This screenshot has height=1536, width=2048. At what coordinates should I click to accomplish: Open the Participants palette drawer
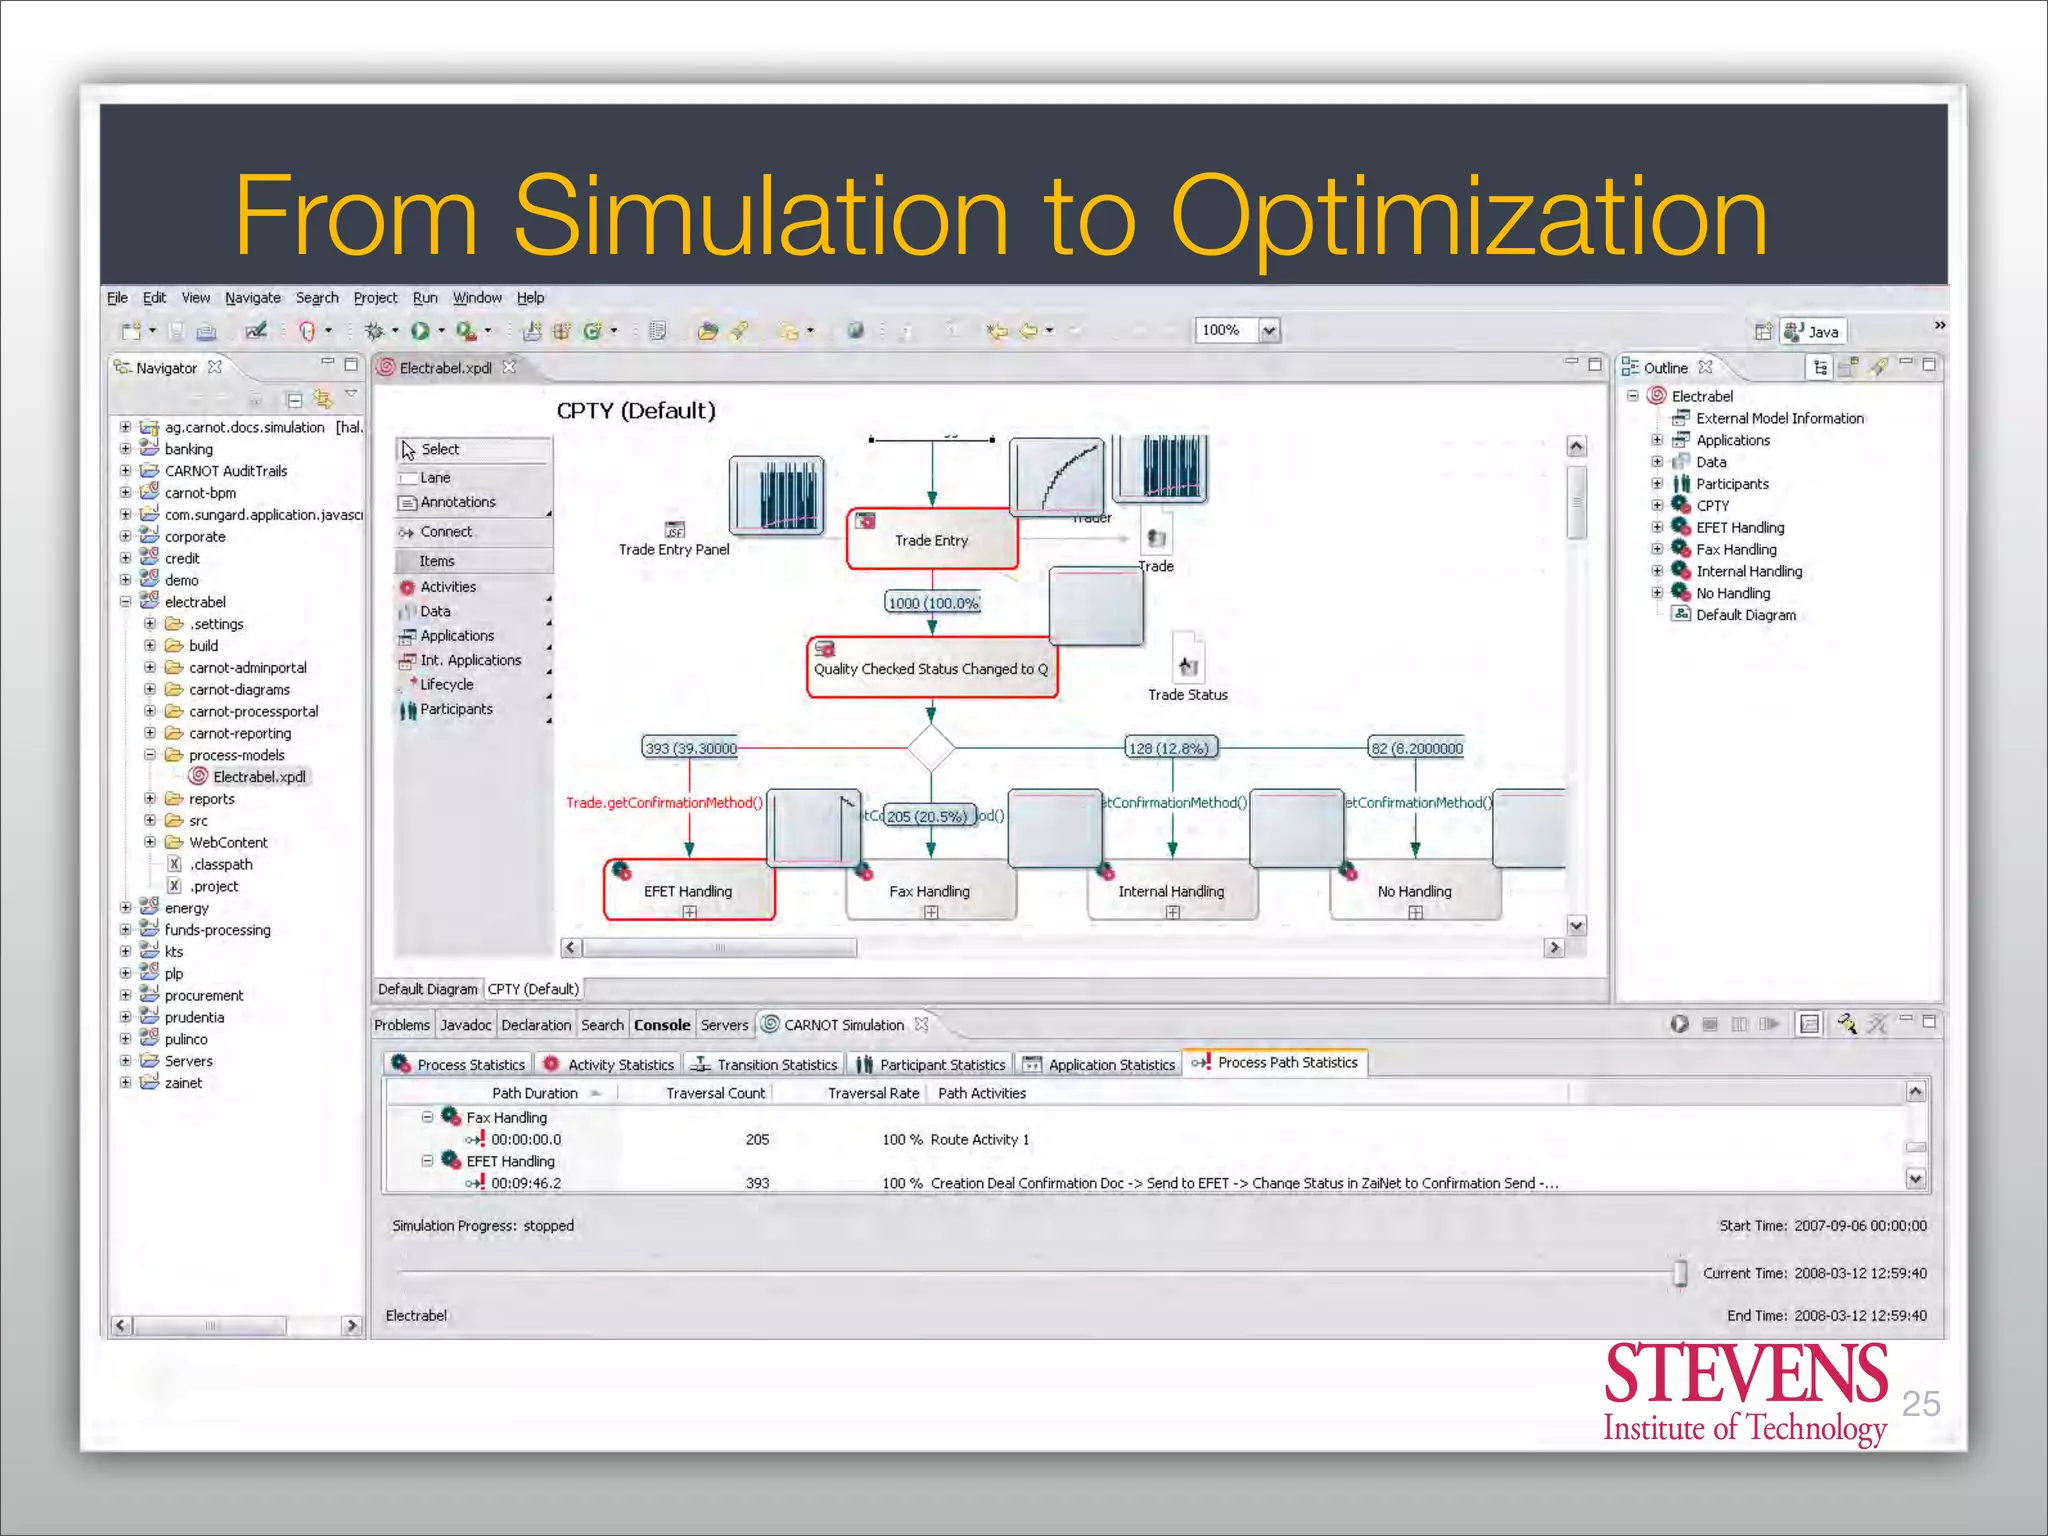pos(474,709)
